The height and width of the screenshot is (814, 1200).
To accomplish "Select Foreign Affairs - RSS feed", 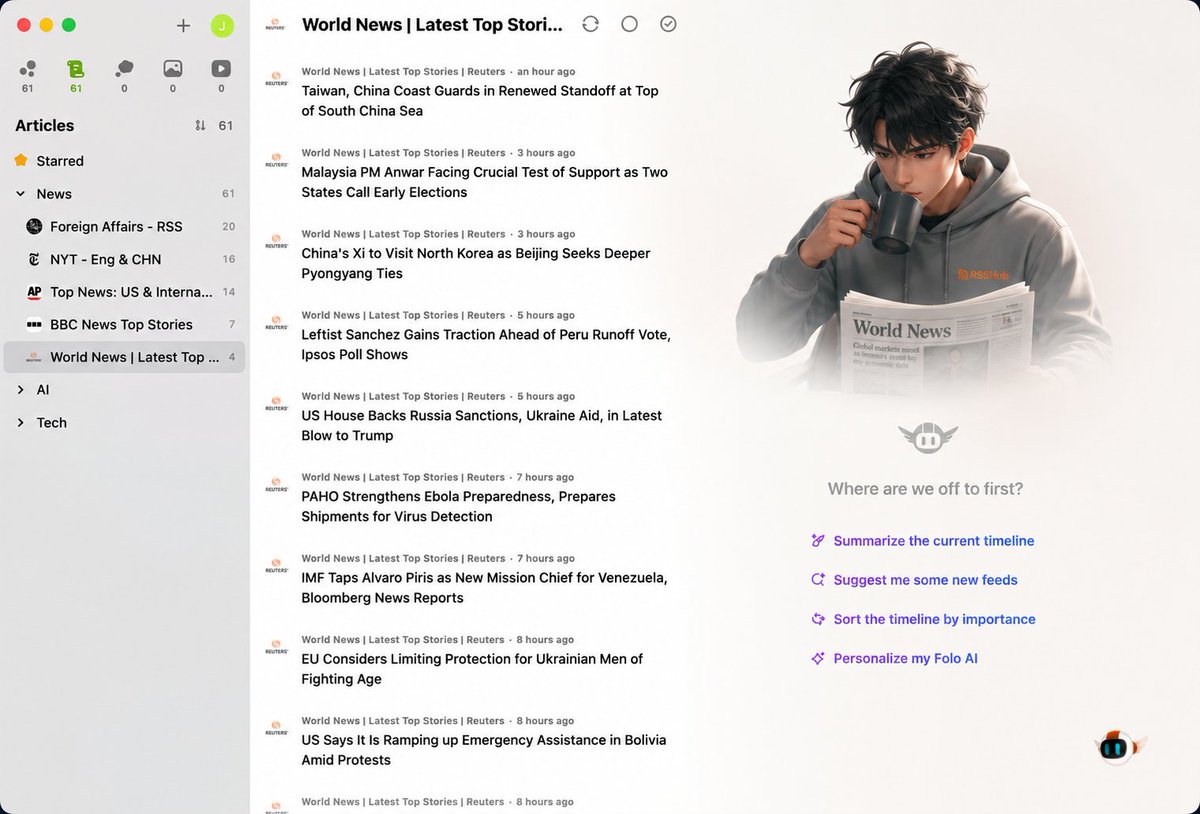I will tap(123, 227).
